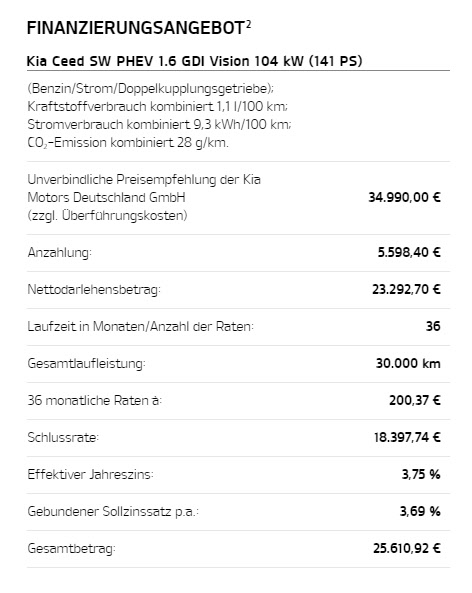472x593 pixels.
Task: Click the FINANZIERUNGSANGEBOT heading
Action: point(136,28)
